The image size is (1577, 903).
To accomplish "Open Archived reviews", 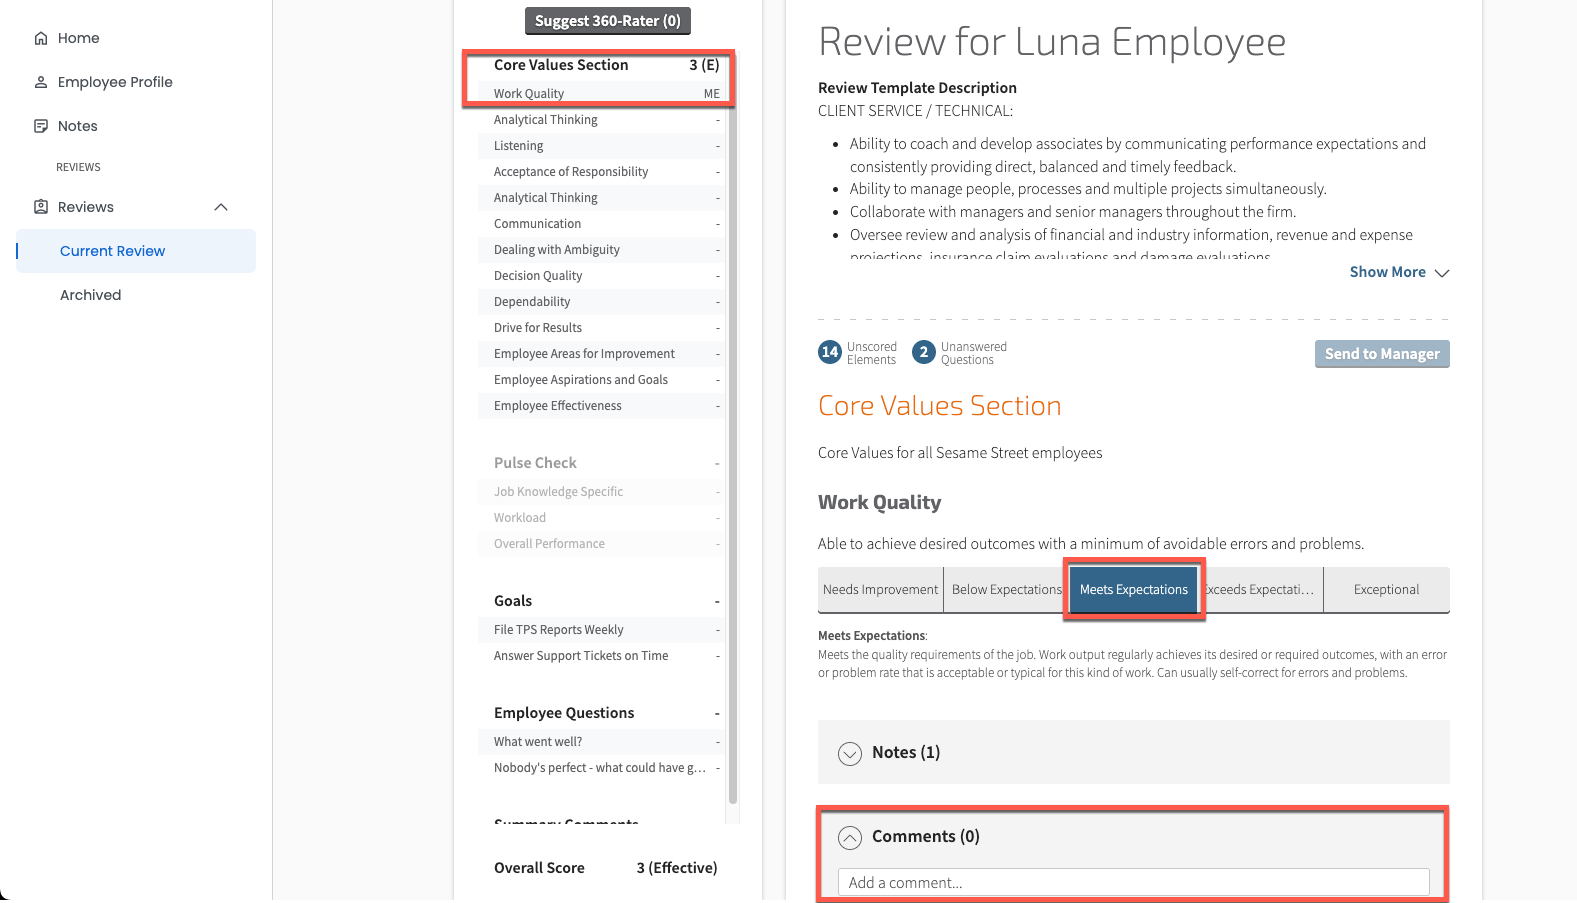I will pyautogui.click(x=90, y=295).
